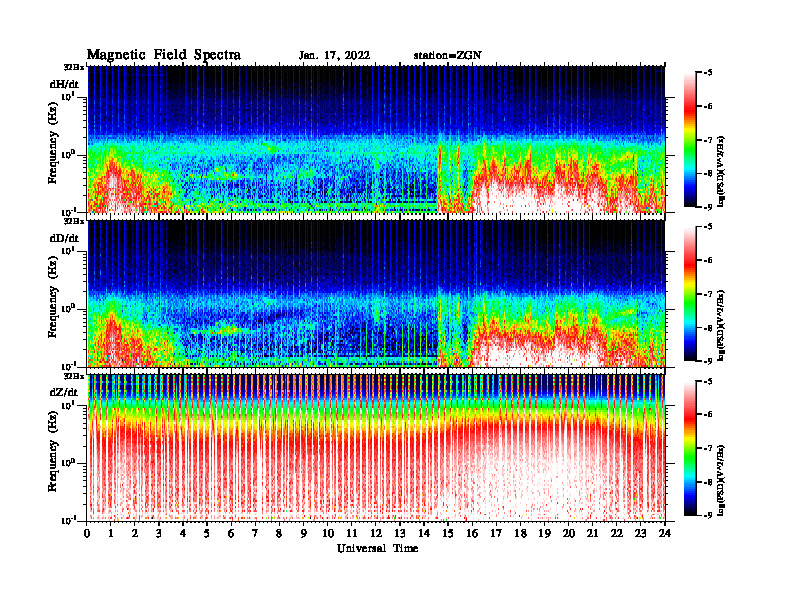Click the "Magnetic Field Spectra" title

(x=164, y=55)
